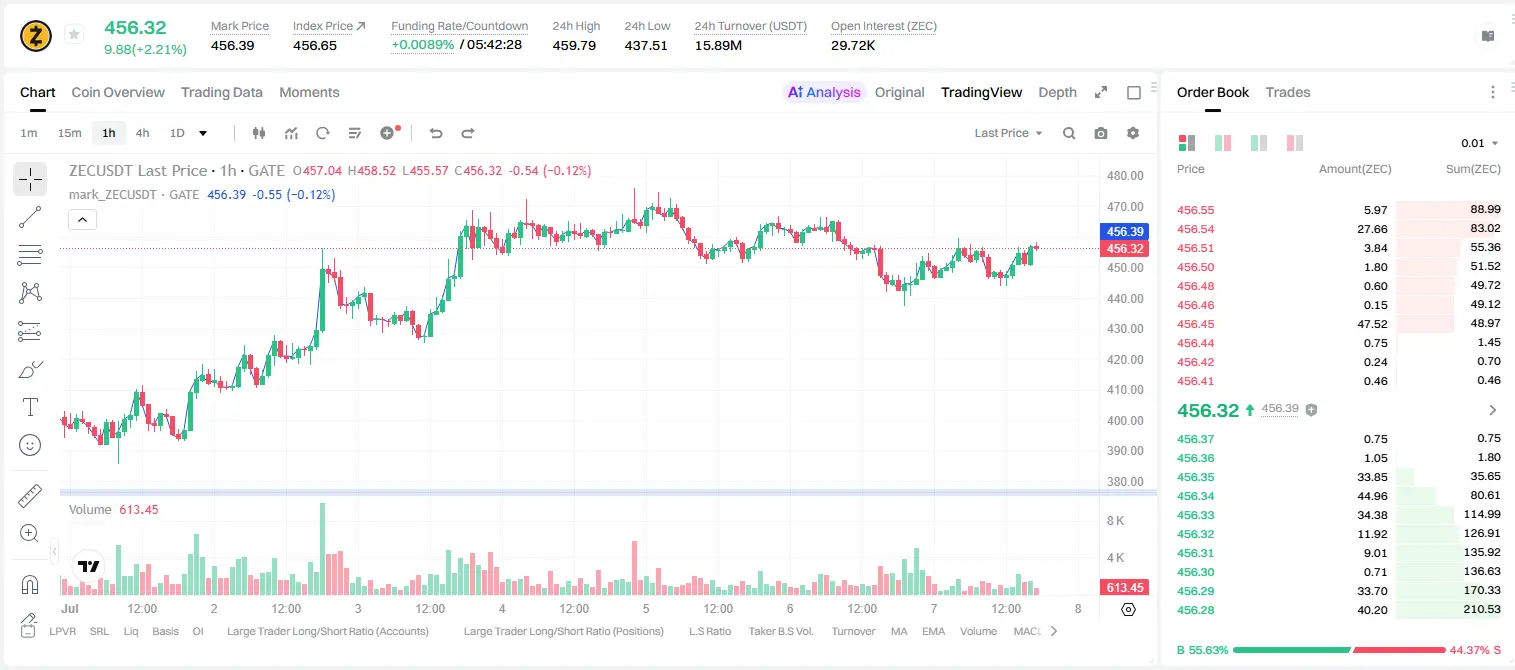
Task: Select the 15m timeframe
Action: (69, 133)
